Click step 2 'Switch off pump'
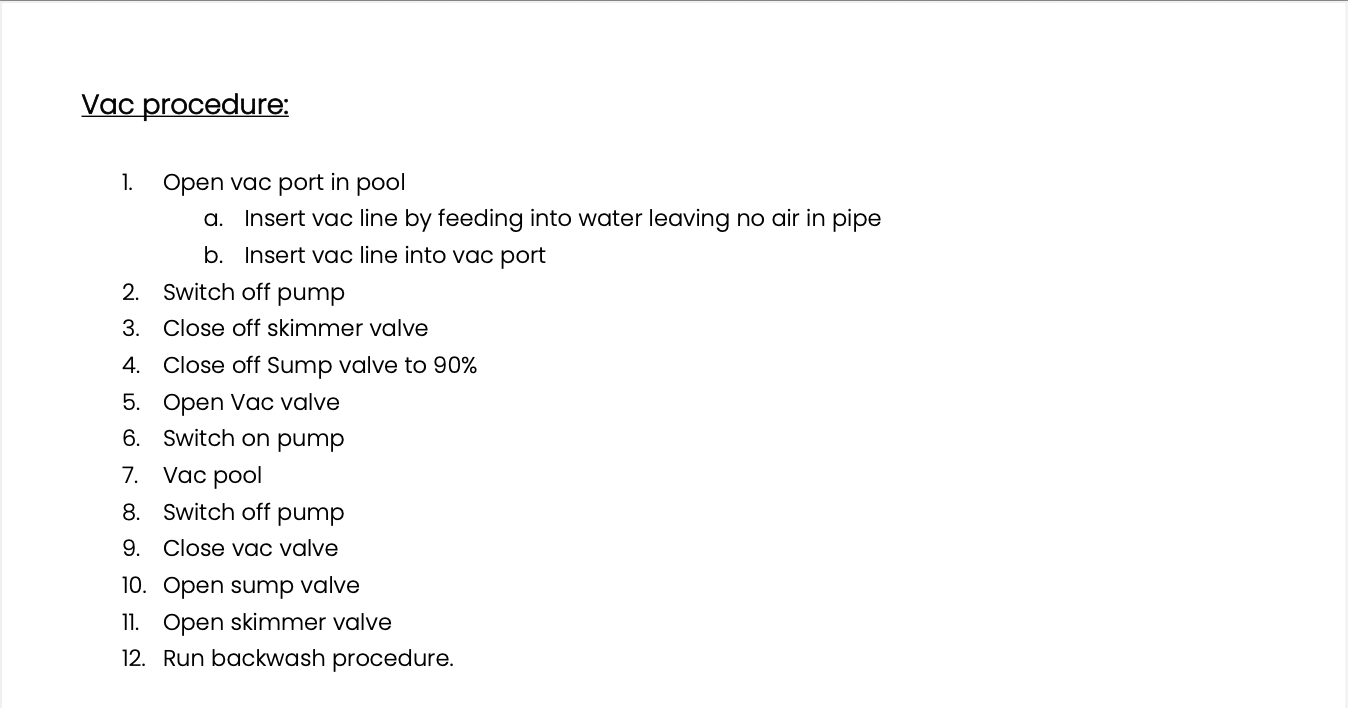This screenshot has width=1348, height=708. click(x=254, y=293)
